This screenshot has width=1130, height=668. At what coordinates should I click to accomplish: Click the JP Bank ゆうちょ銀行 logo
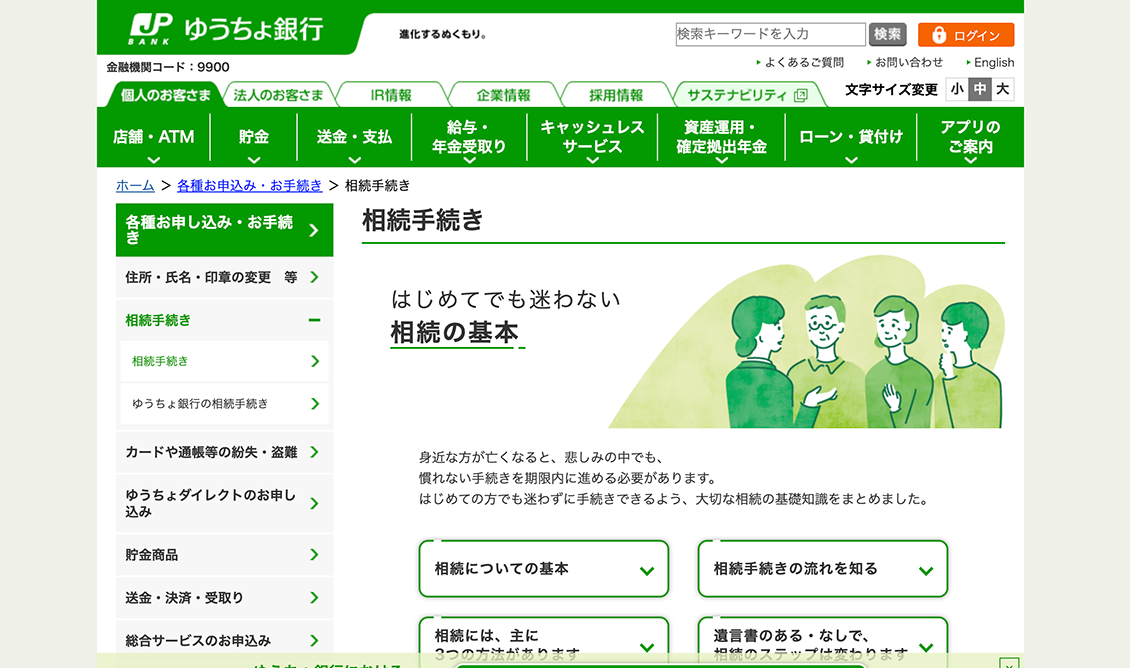click(x=226, y=30)
